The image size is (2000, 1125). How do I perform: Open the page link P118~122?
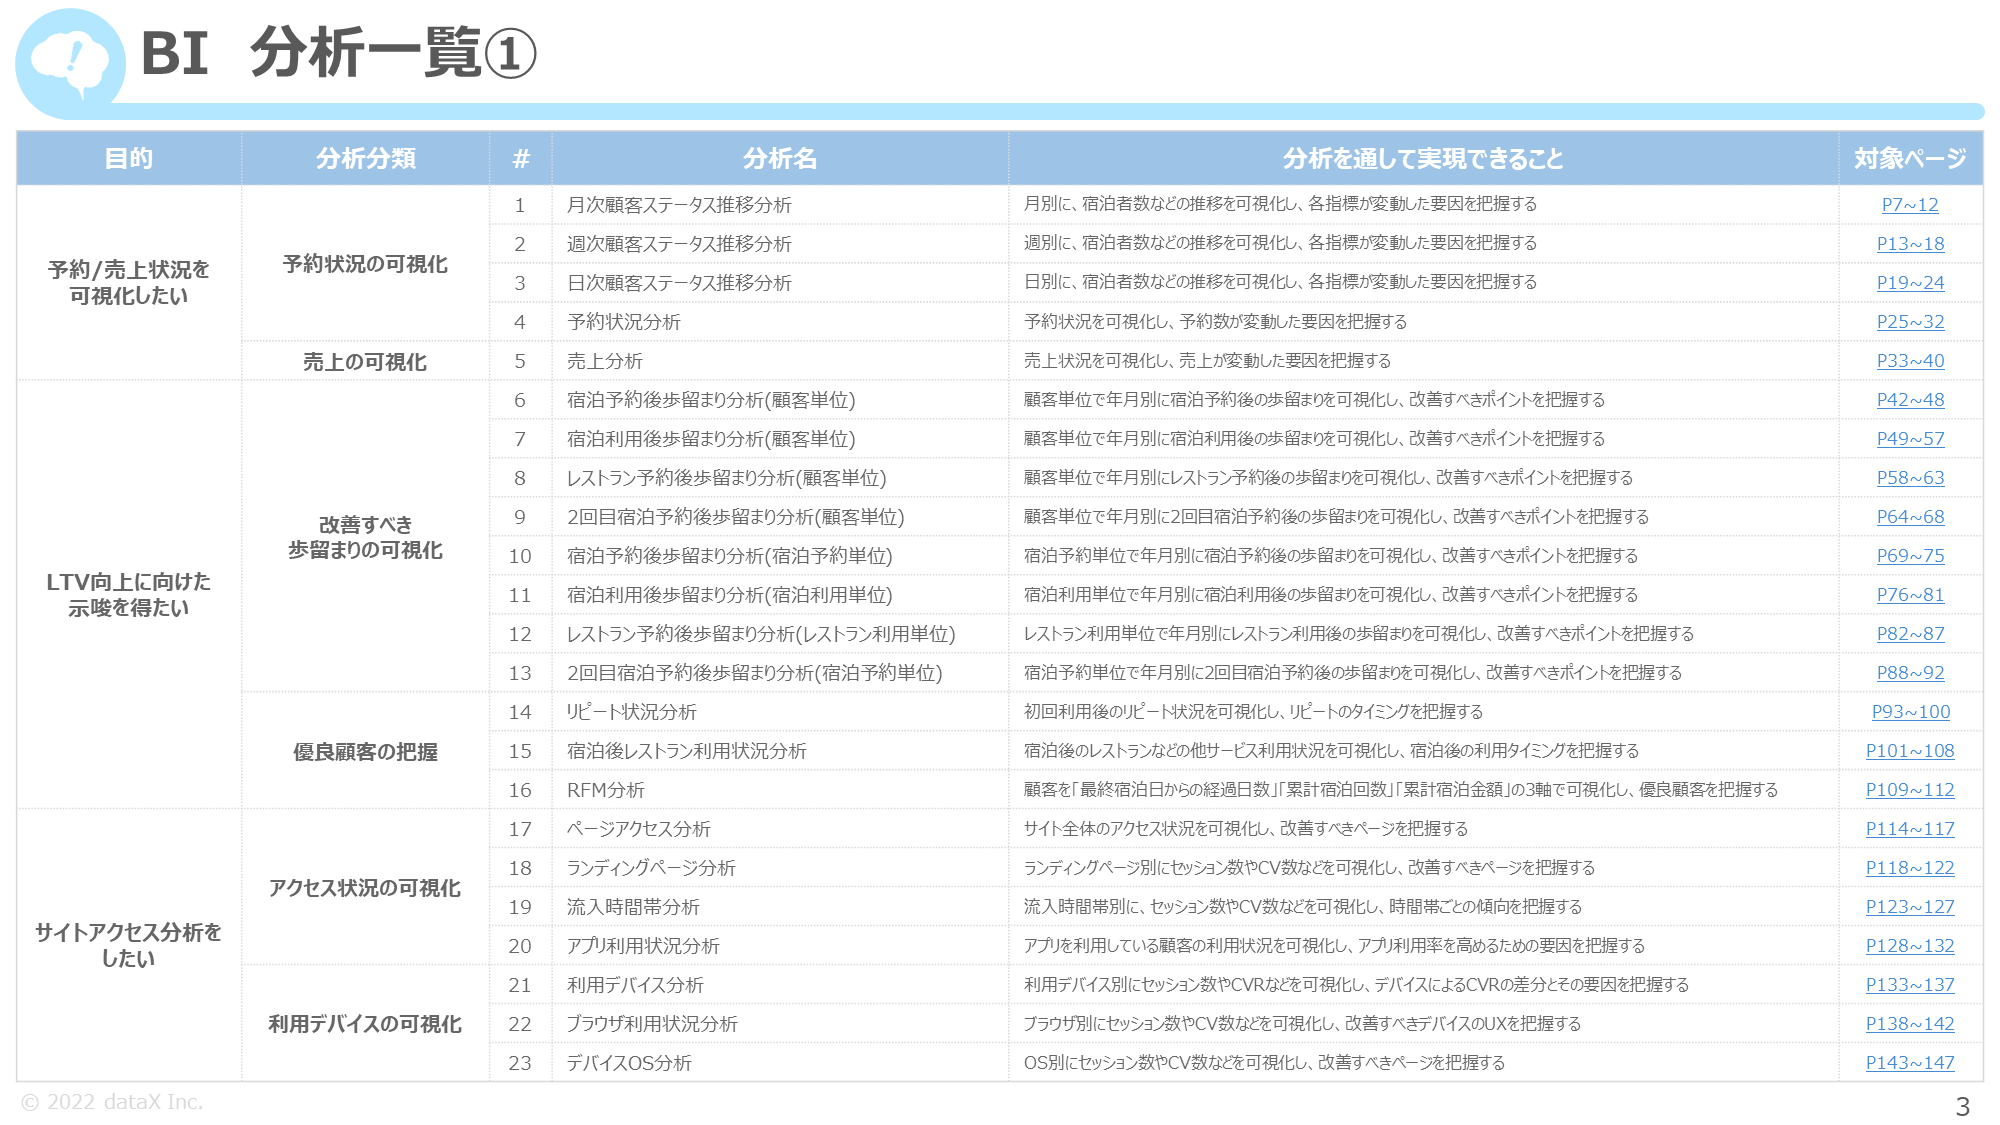point(1910,868)
